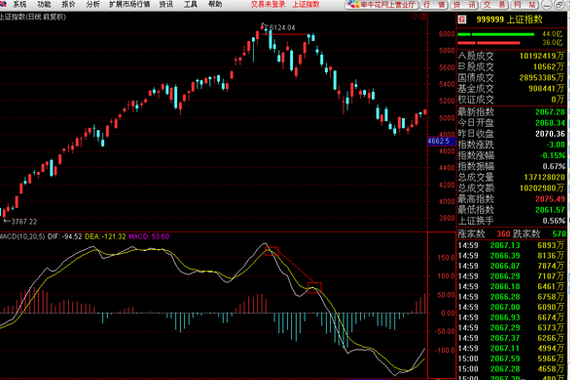Screen dimensions: 570x380
Task: Open the 资讯 menu
Action: (x=166, y=4)
